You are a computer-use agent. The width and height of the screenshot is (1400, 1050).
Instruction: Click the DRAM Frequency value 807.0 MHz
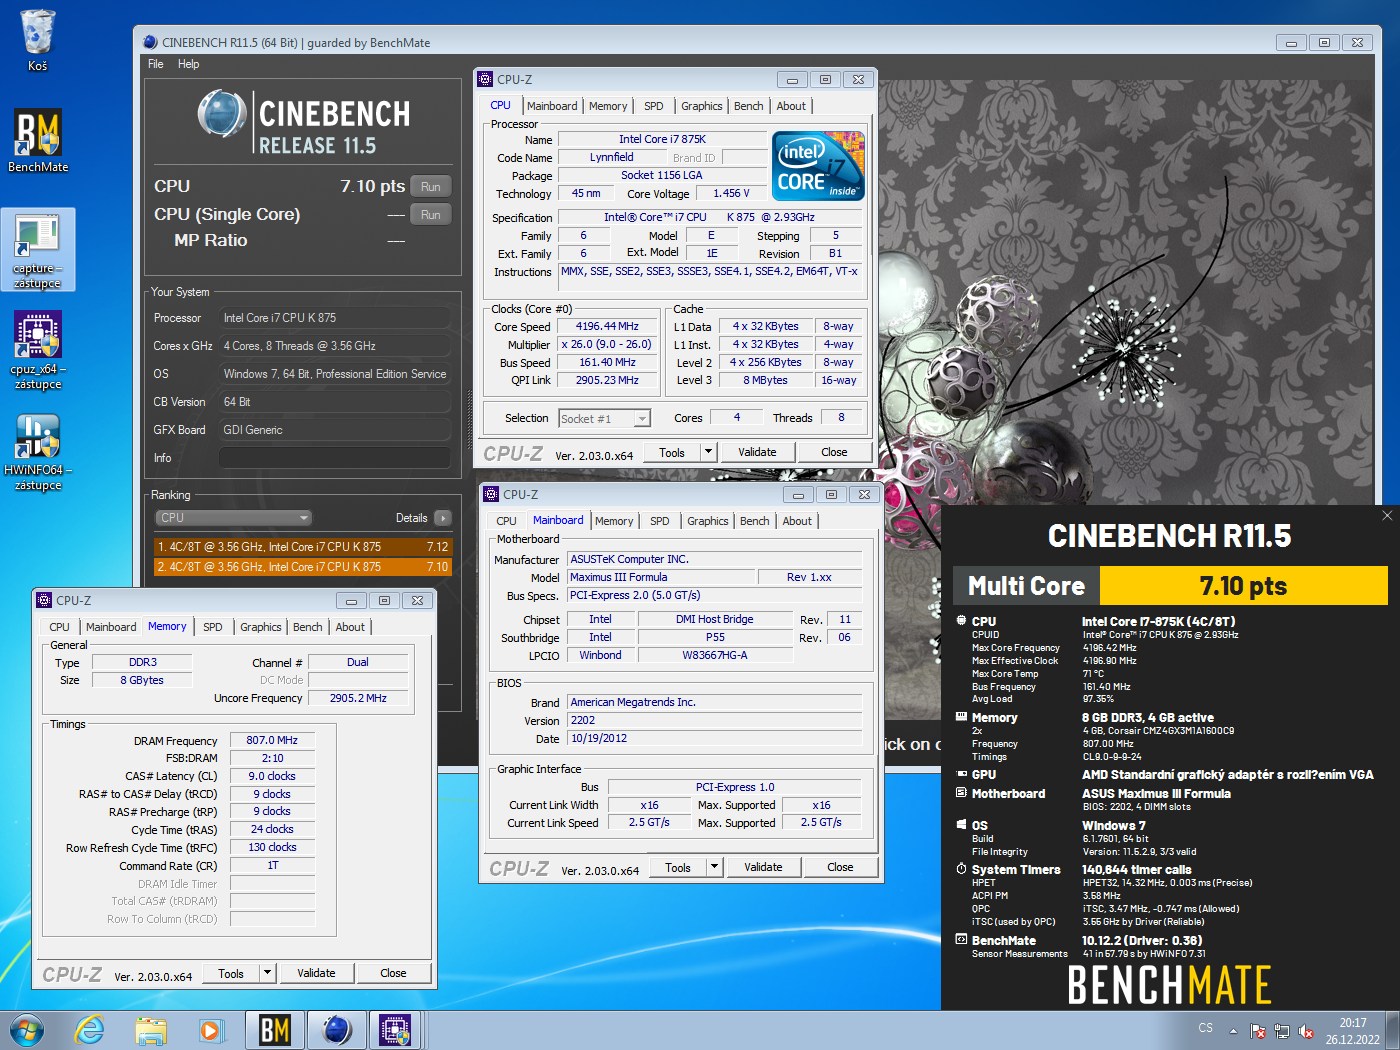(272, 741)
